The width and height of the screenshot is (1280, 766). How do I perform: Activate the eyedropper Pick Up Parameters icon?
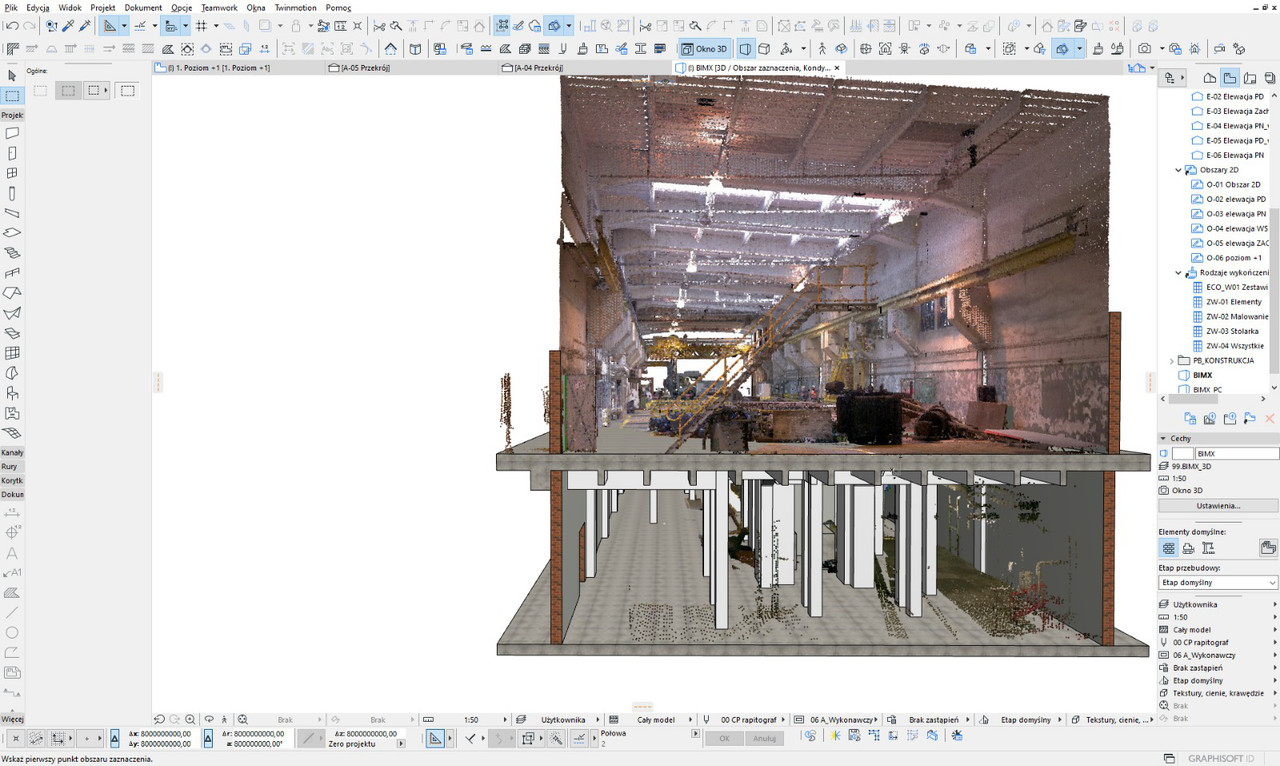(67, 26)
